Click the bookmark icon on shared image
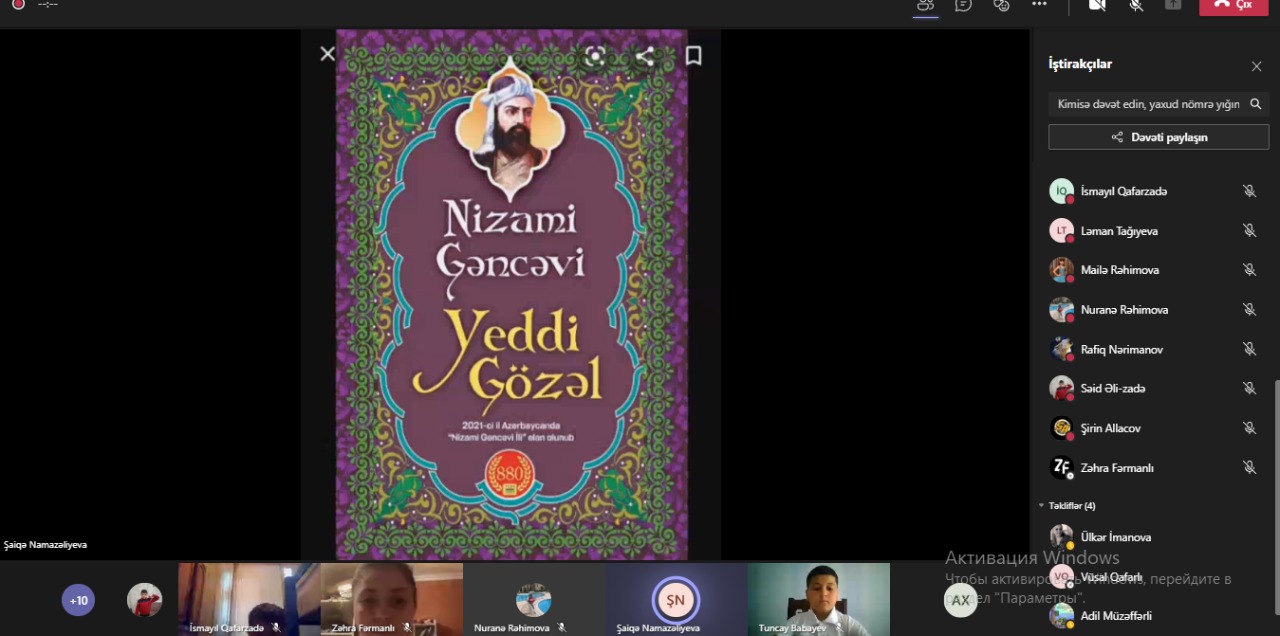The image size is (1280, 636). point(693,56)
